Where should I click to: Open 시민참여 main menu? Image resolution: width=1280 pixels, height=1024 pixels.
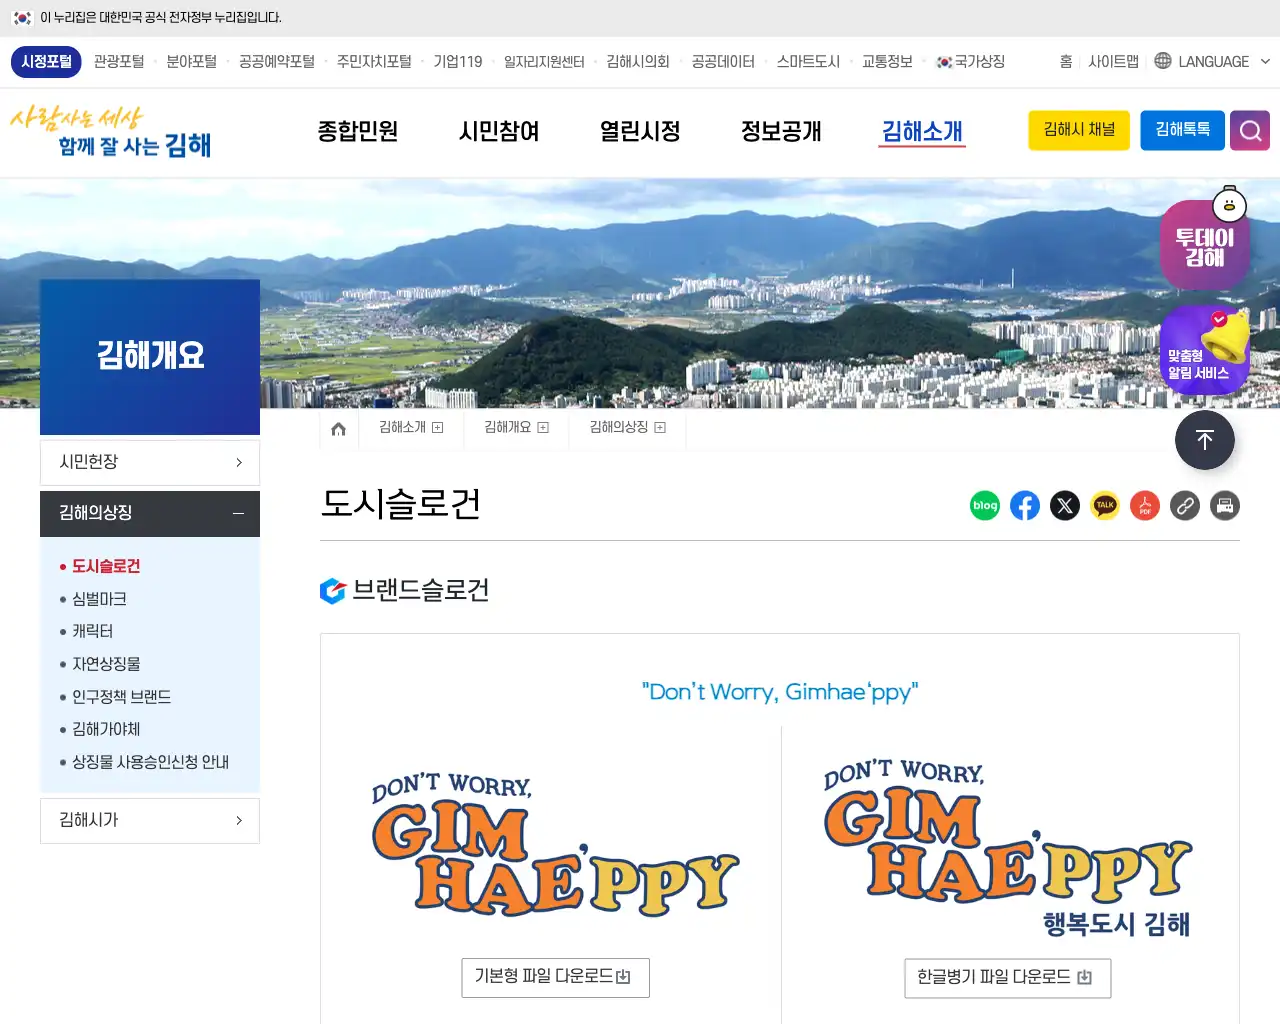[x=499, y=131]
